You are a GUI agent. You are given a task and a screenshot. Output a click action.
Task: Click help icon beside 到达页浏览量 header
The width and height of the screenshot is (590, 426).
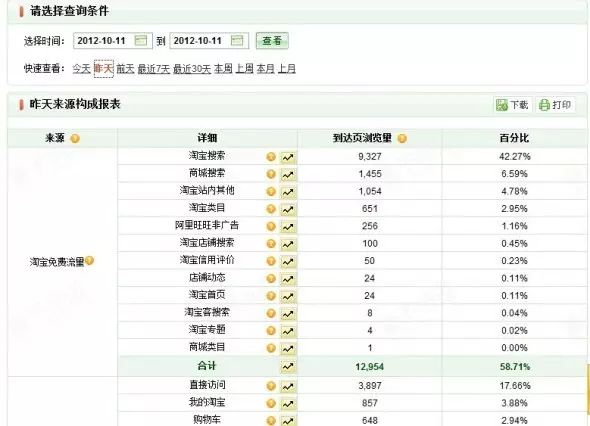[402, 138]
